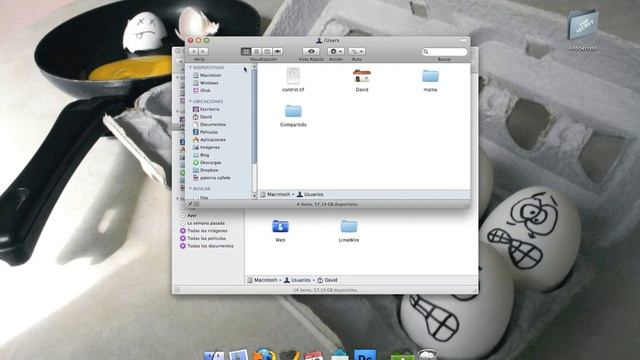
Task: Toggle the toolbar with the pill button in title bar
Action: (x=463, y=40)
